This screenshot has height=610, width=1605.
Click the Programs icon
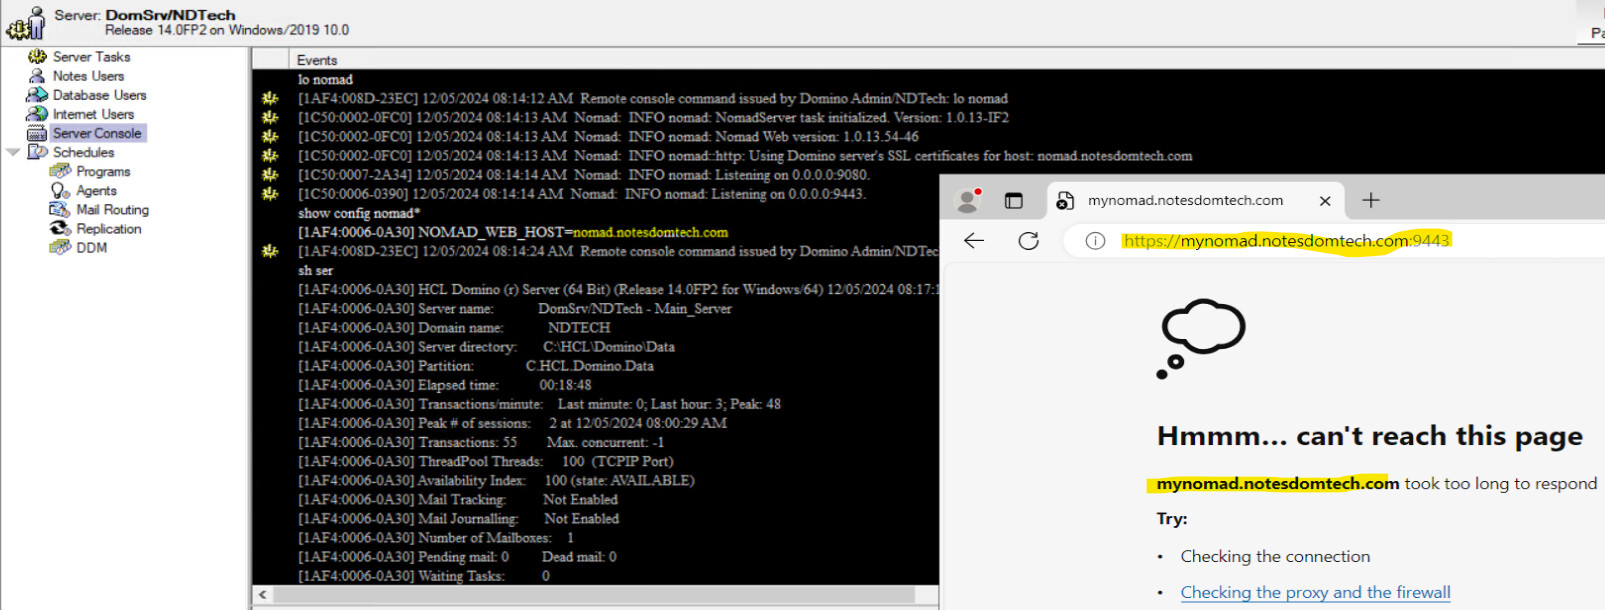click(60, 171)
